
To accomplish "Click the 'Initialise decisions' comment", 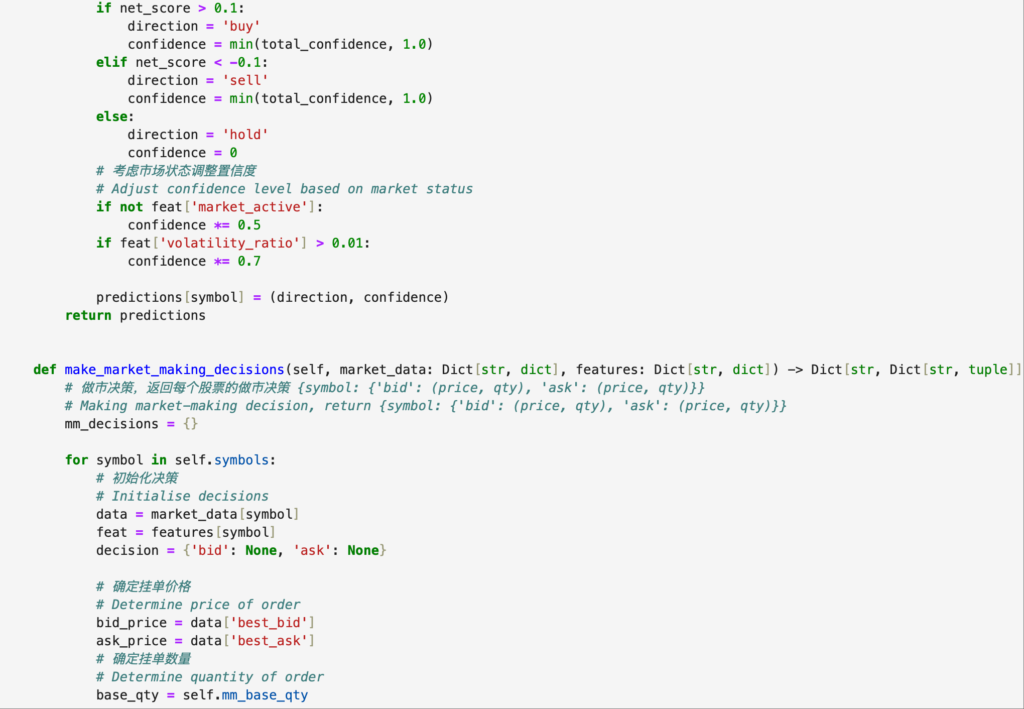I will tap(190, 495).
